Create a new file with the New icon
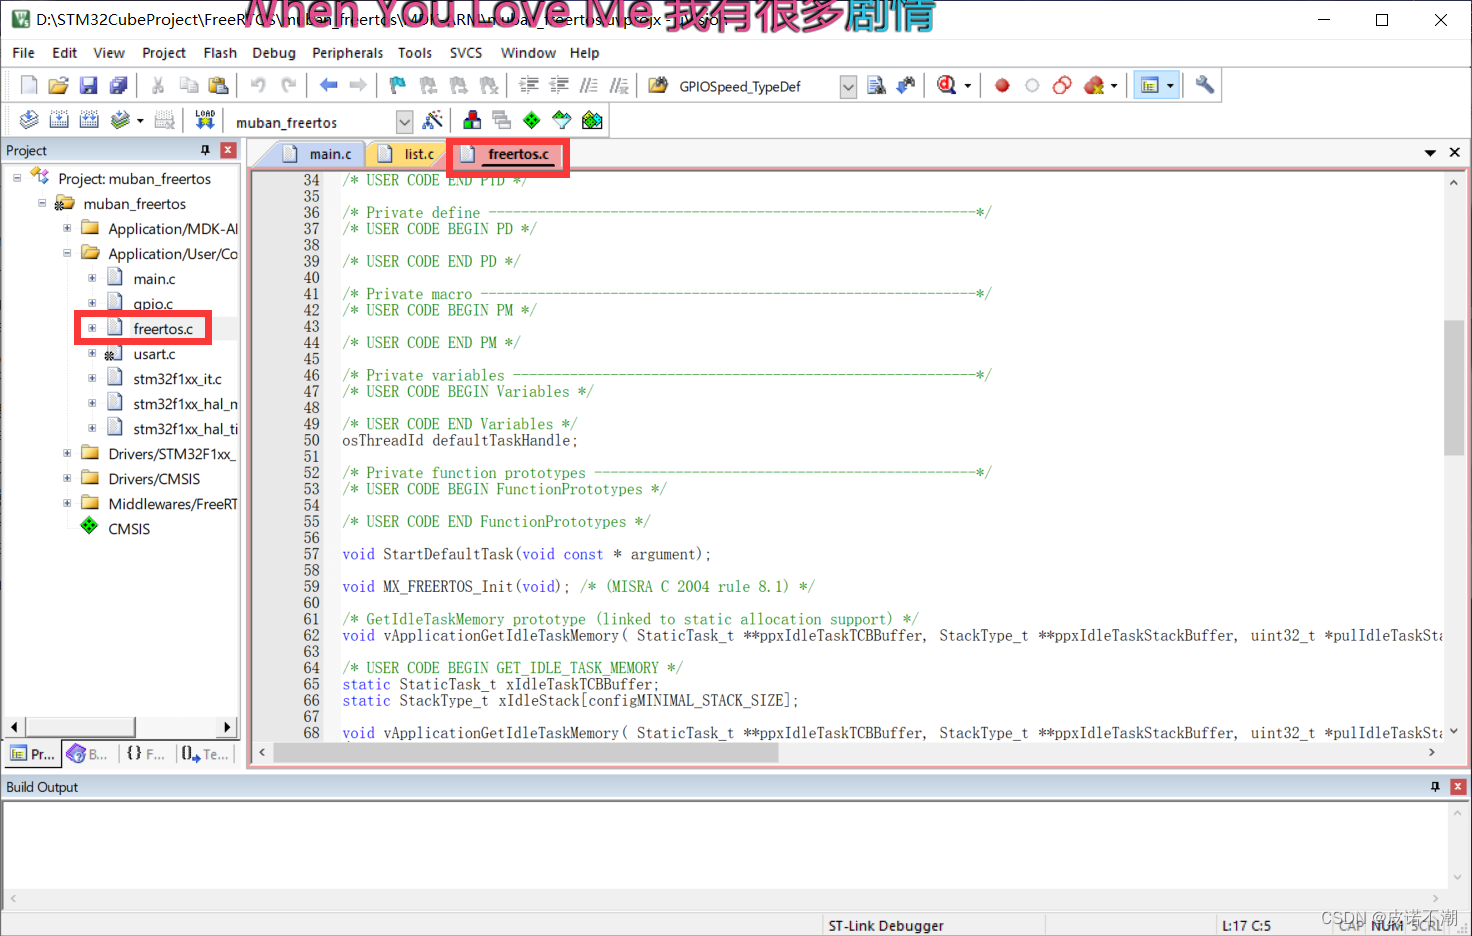The height and width of the screenshot is (936, 1472). tap(29, 86)
